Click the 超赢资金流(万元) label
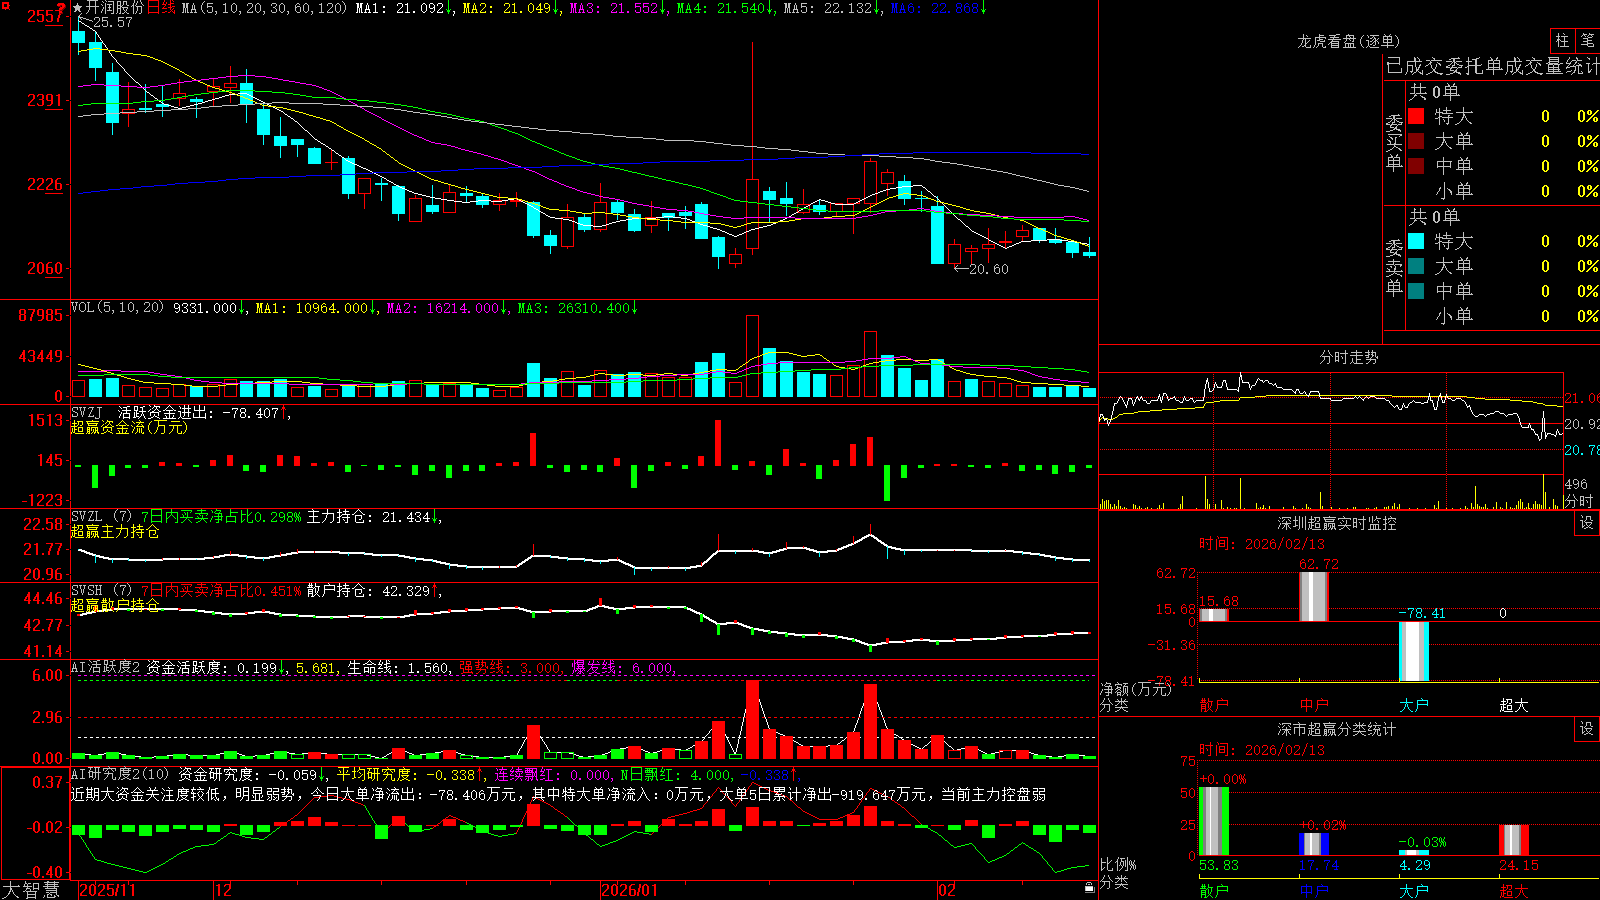This screenshot has height=900, width=1600. [129, 427]
